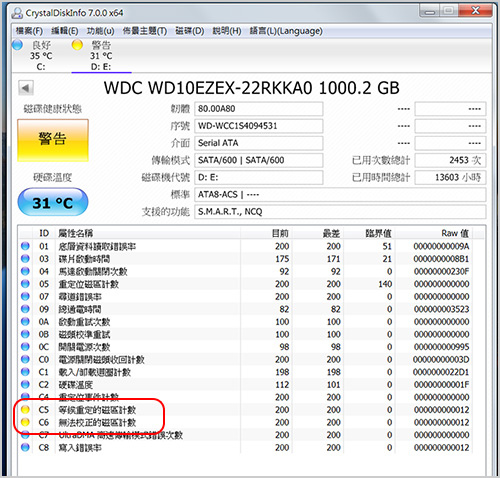The image size is (500, 478).
Task: Click the 硬碟溫度 label above temperature
Action: click(x=53, y=178)
